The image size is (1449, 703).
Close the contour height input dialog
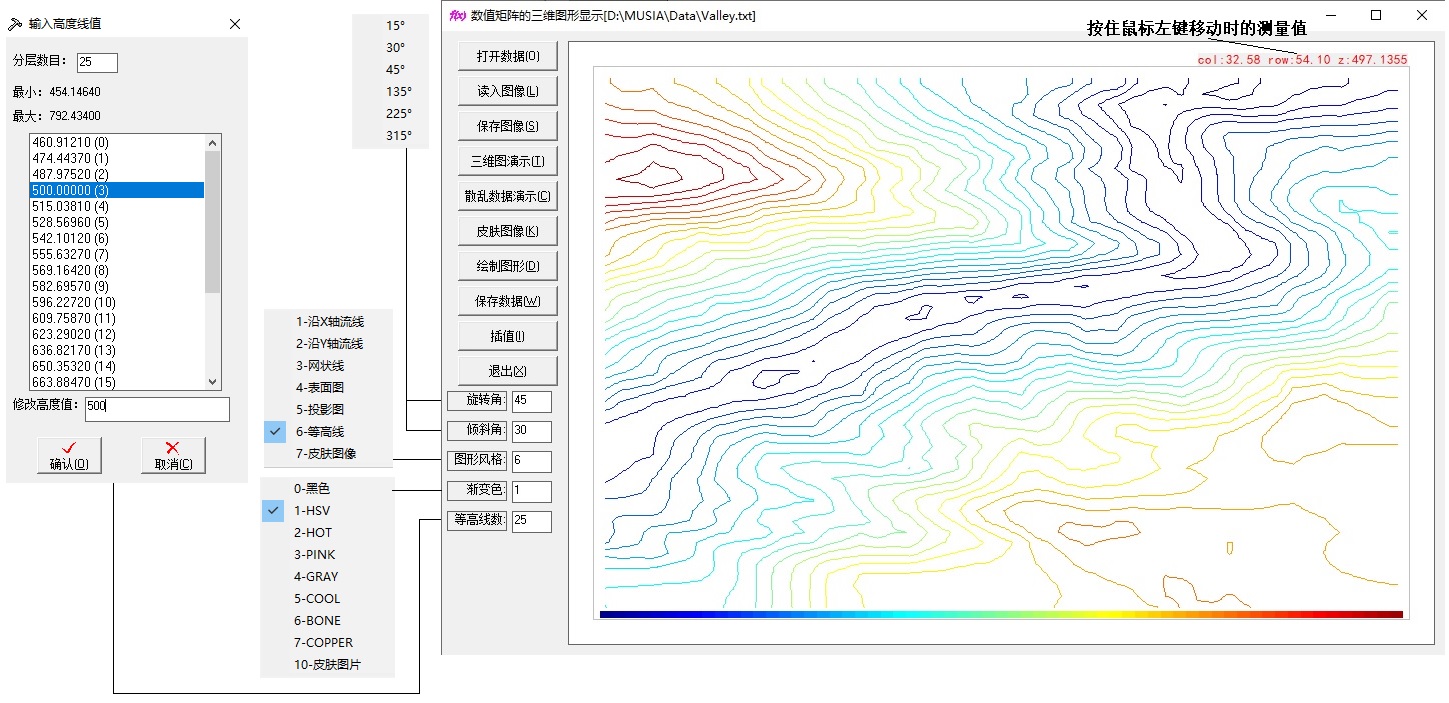[235, 23]
